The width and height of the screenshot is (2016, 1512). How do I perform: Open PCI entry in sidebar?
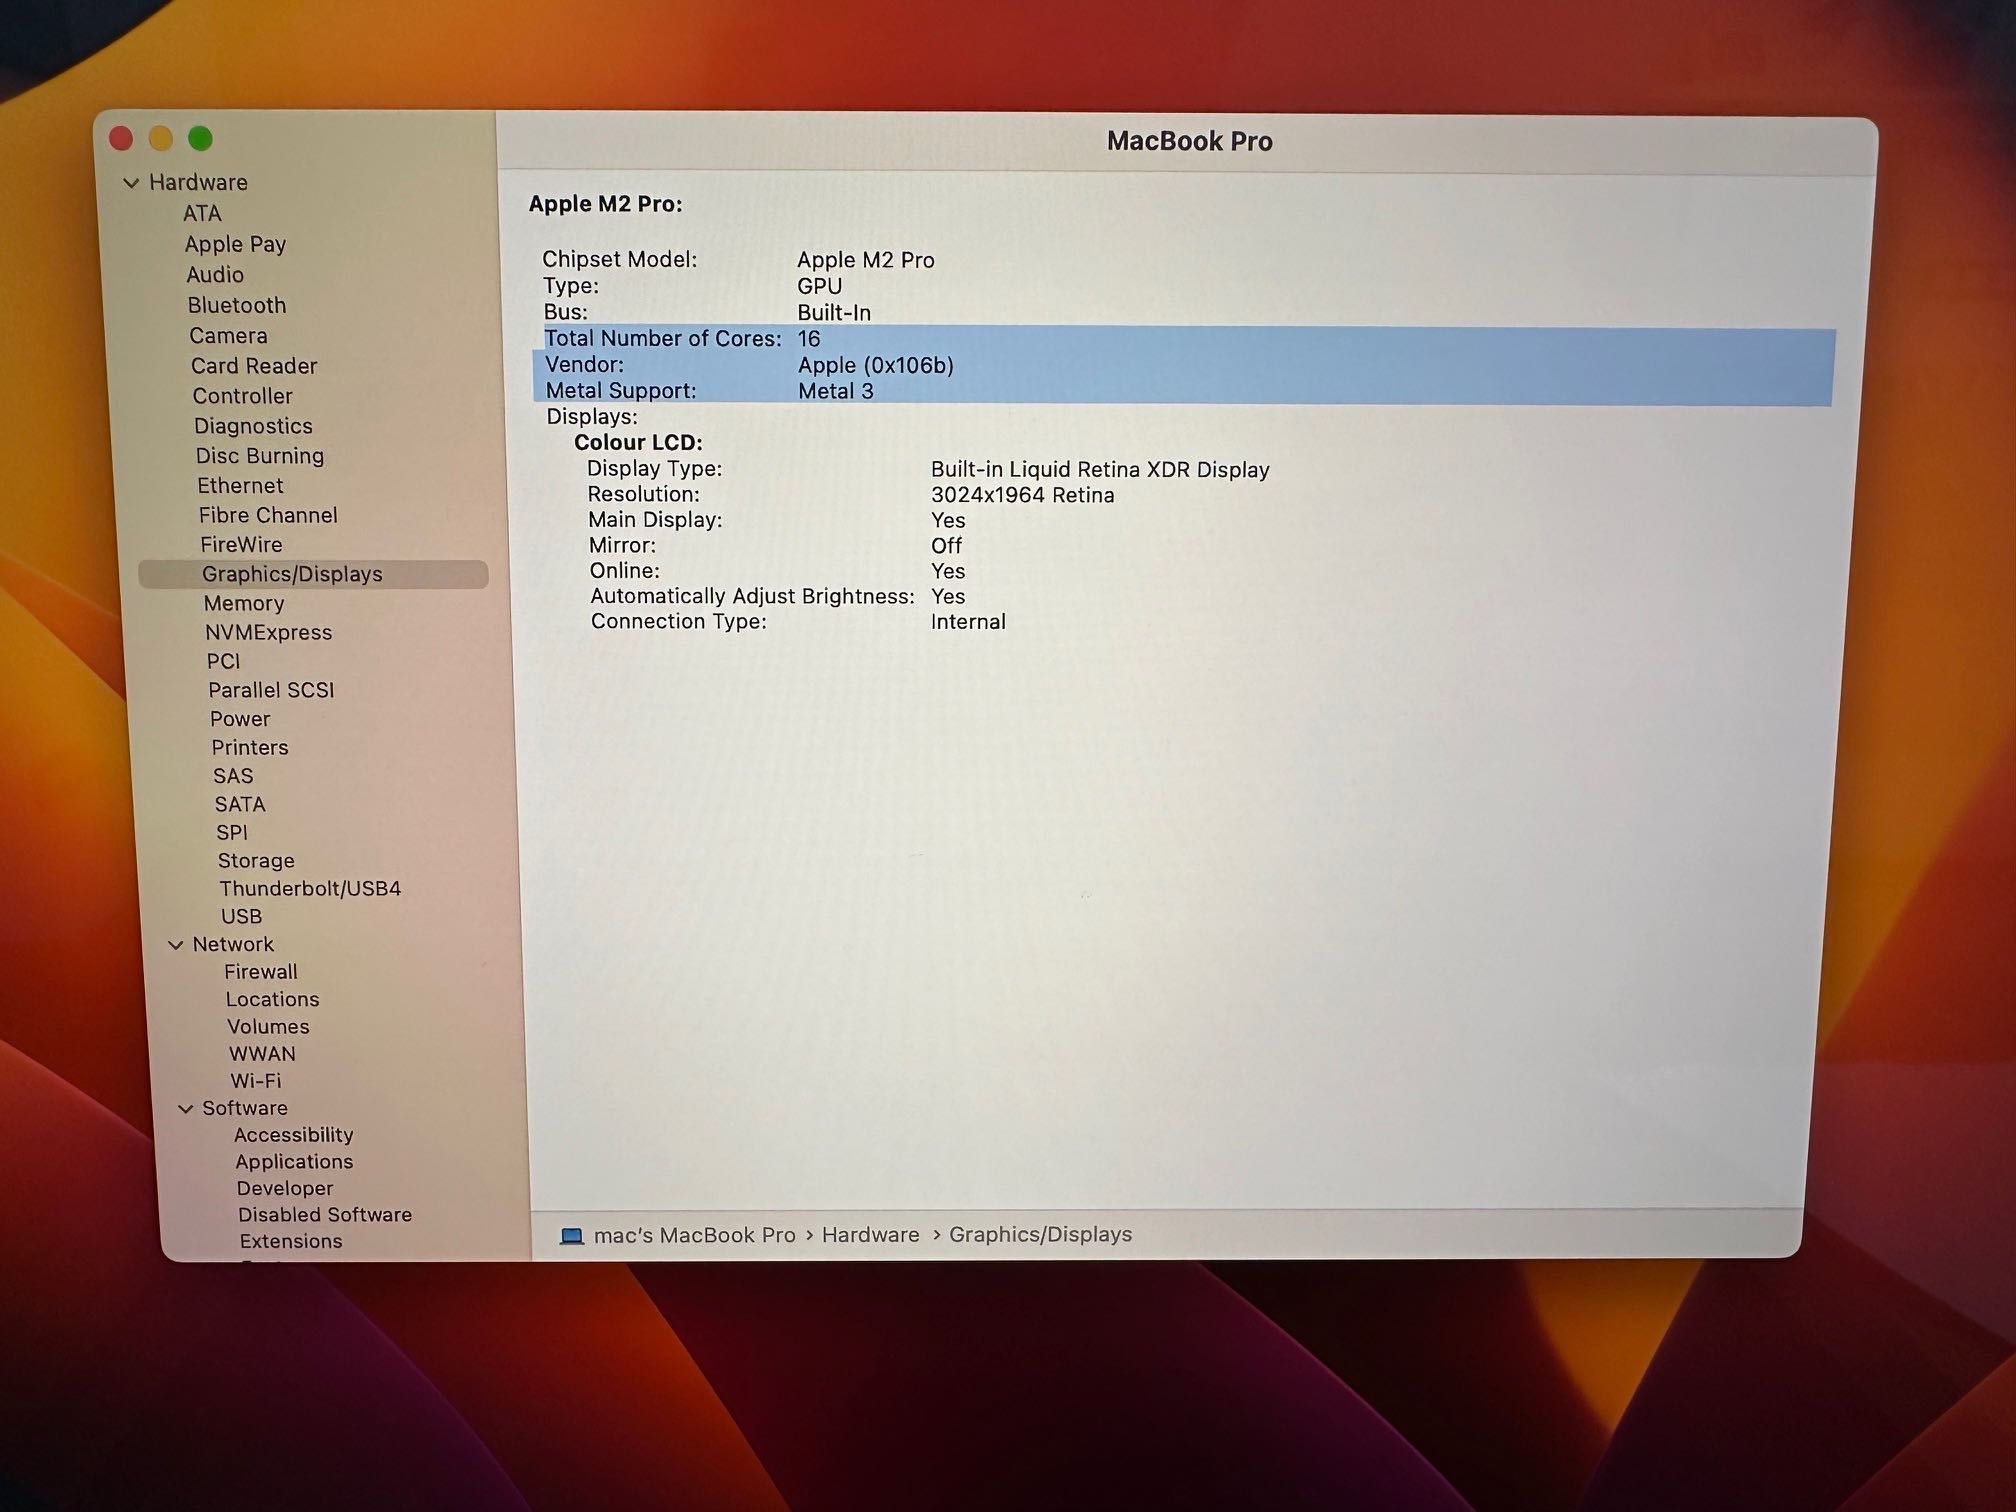[223, 661]
